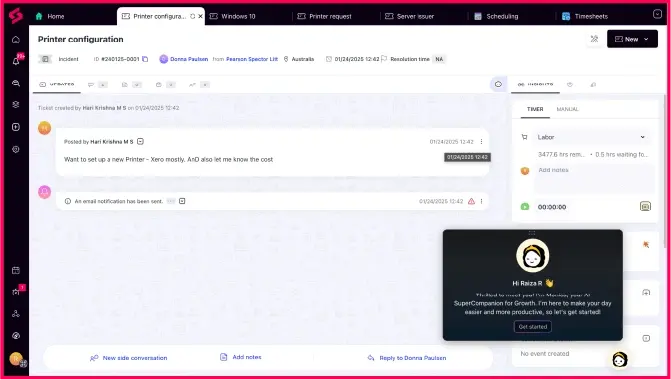Open three-dot menu on email notification row
This screenshot has height=380, width=671.
coord(481,201)
